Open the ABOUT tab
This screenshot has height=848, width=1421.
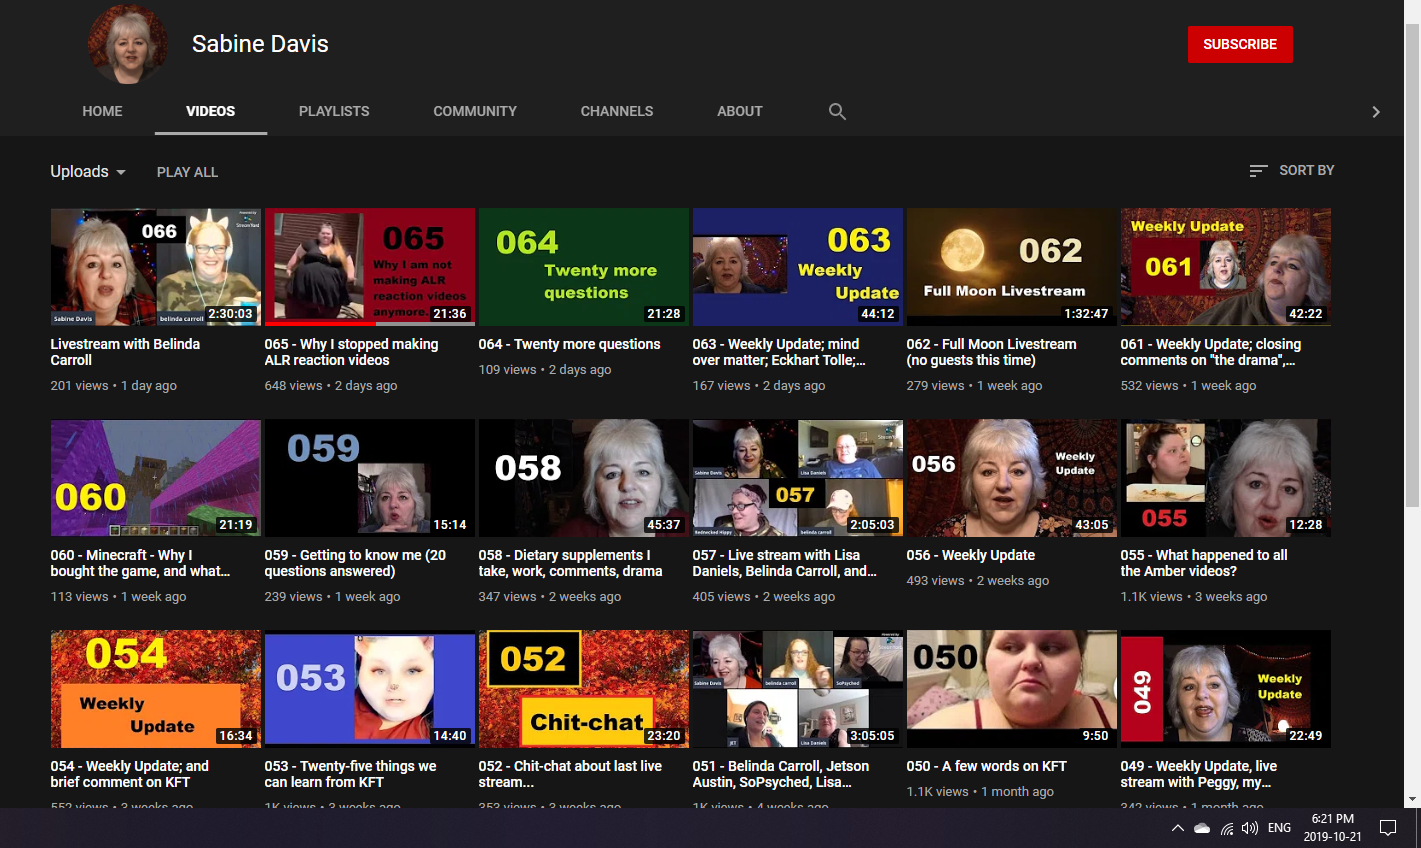click(740, 111)
